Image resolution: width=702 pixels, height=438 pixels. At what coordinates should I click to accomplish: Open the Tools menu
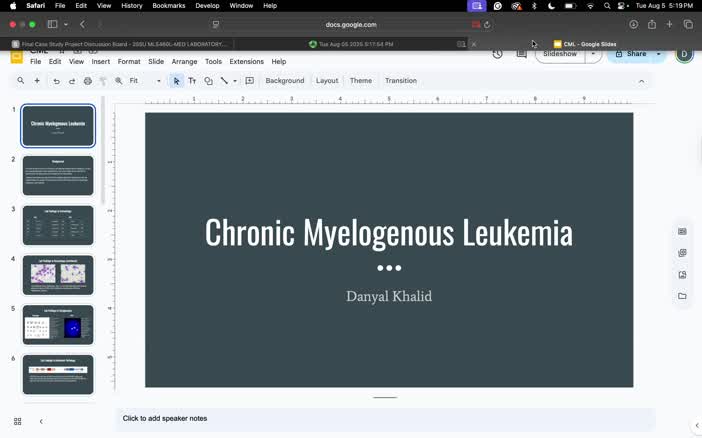213,61
